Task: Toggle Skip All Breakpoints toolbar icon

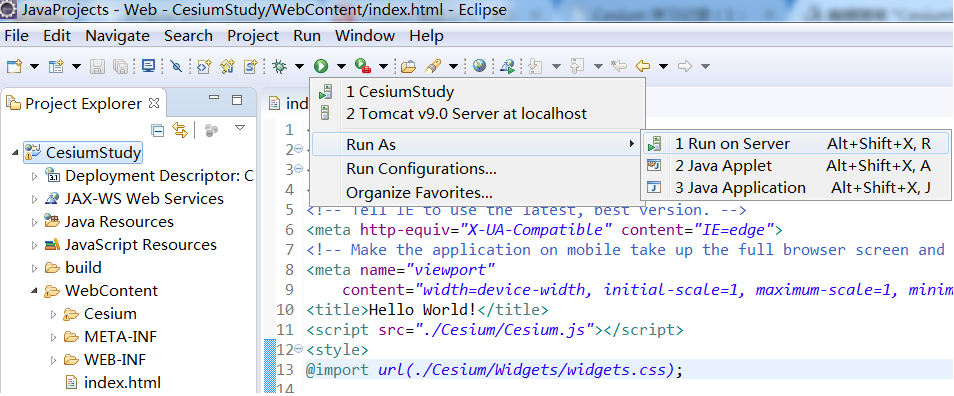Action: click(x=176, y=66)
